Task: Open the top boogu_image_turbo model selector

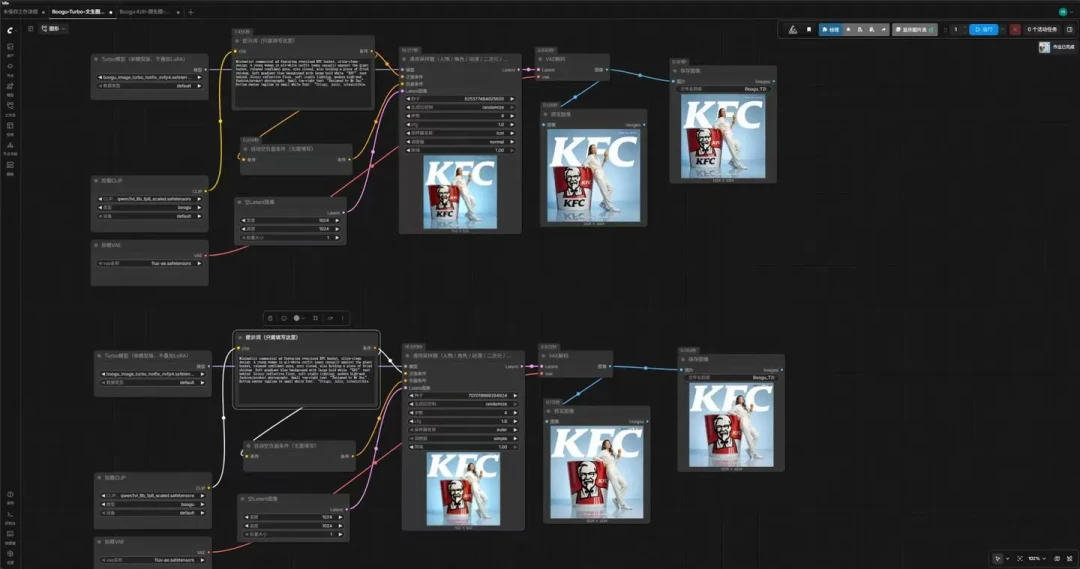Action: [150, 77]
